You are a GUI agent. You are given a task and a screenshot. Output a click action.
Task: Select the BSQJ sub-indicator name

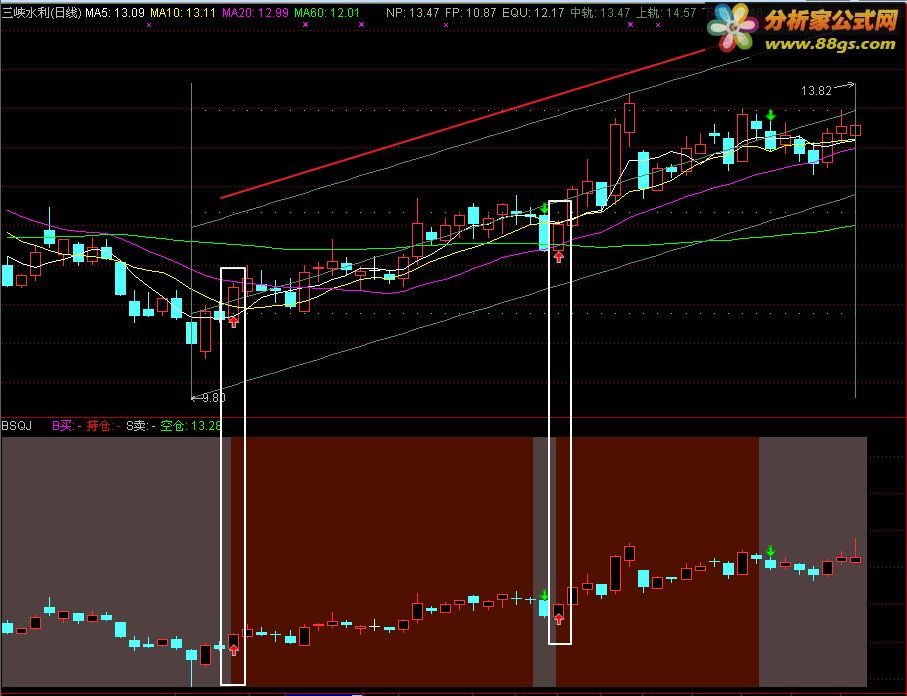pos(17,426)
